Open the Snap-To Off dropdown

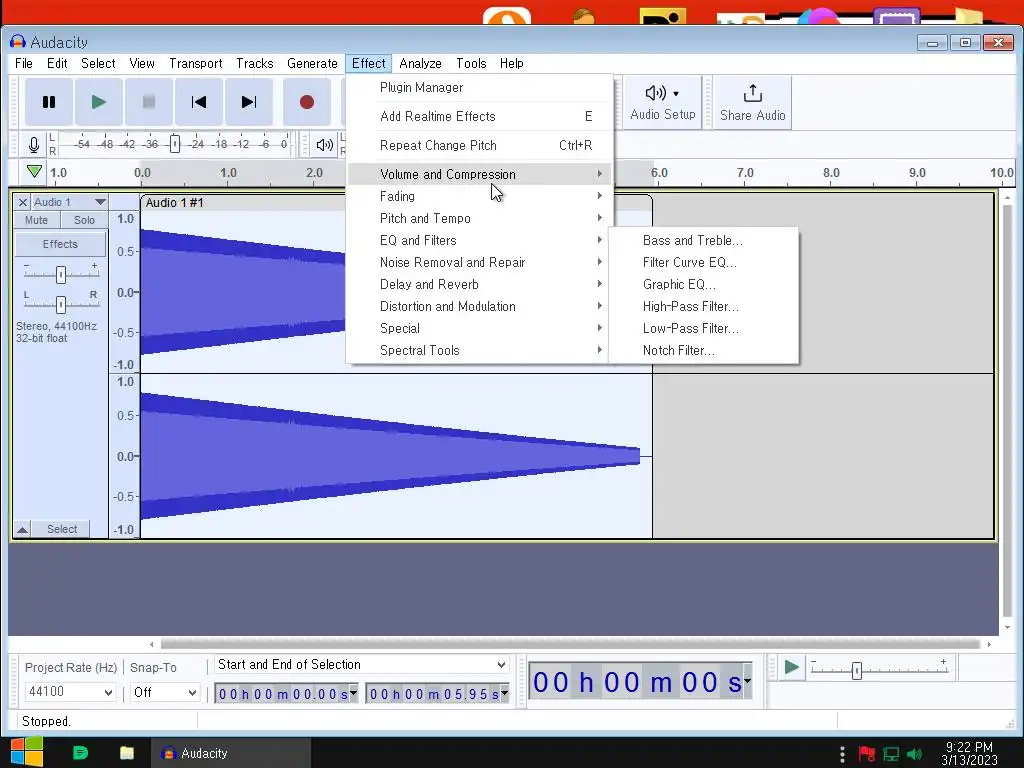165,692
